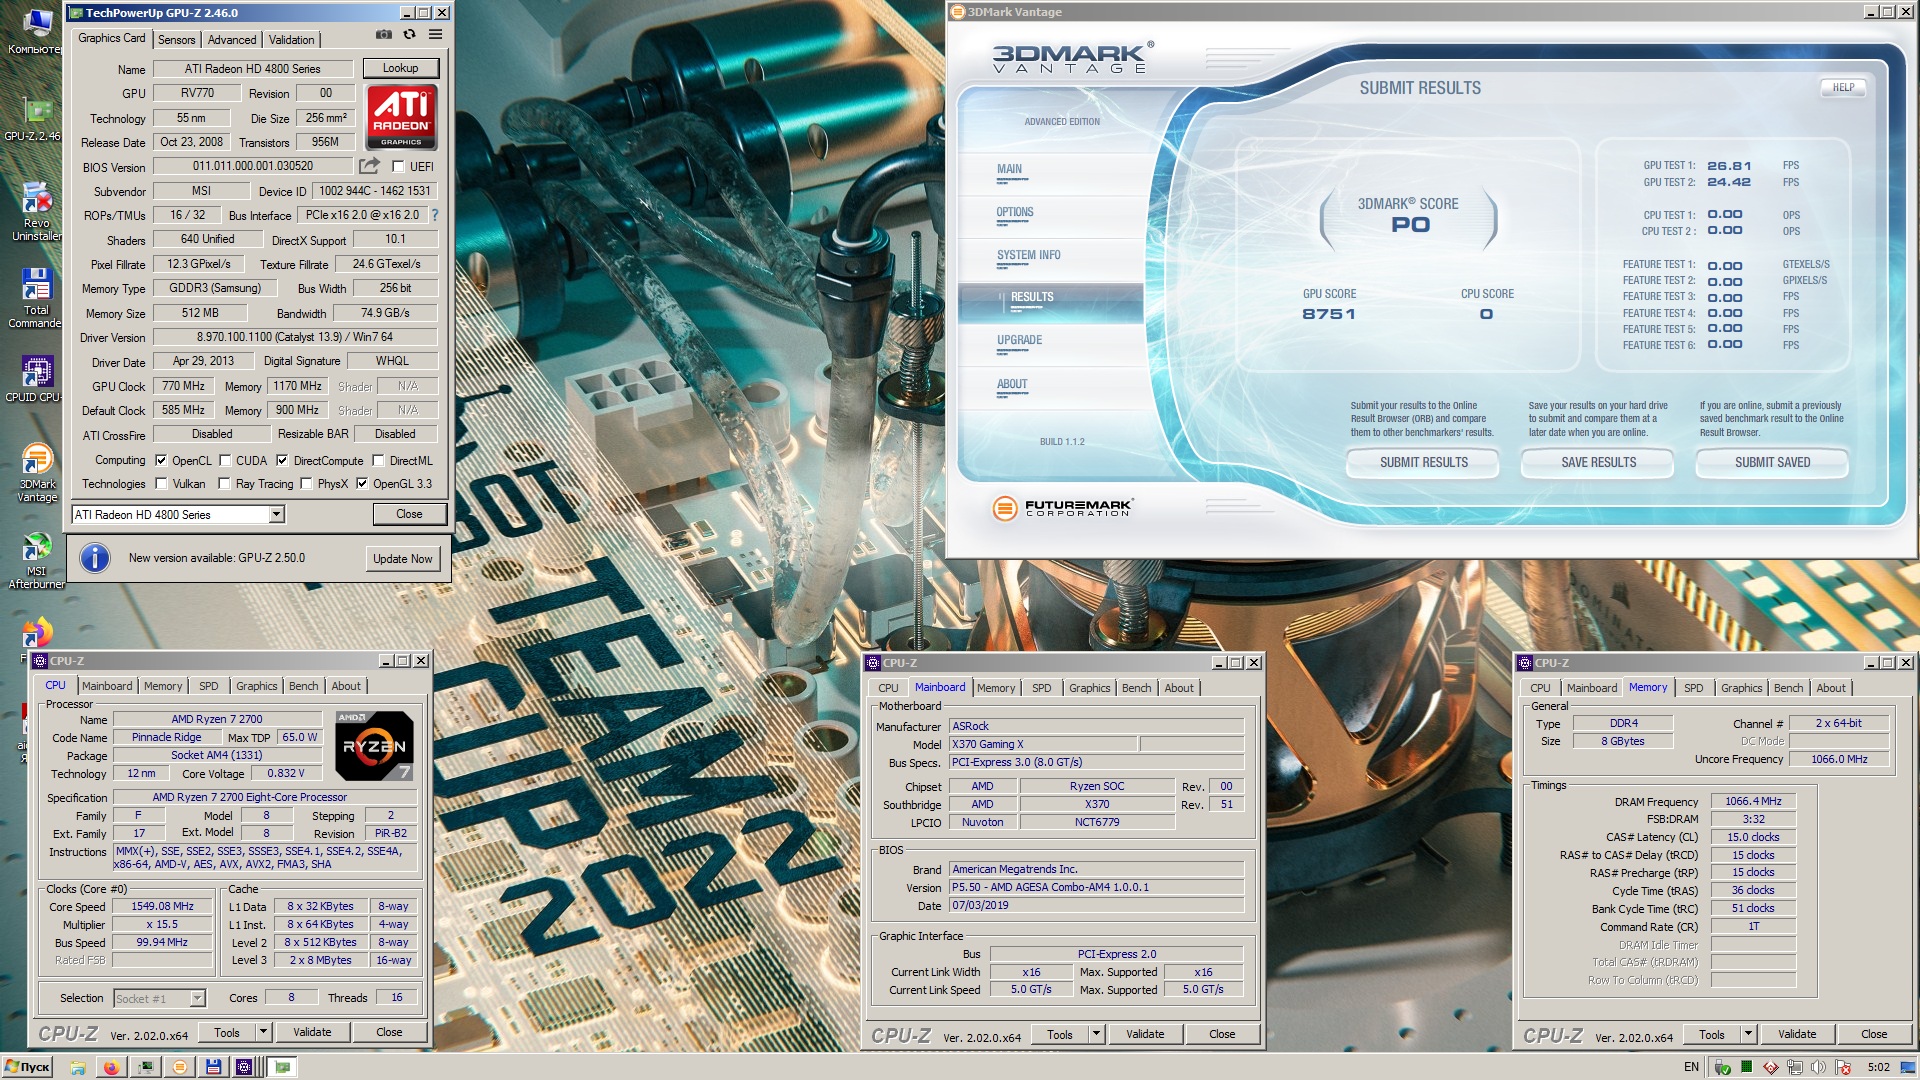Toggle the Ray Tracing checkbox

coord(225,484)
